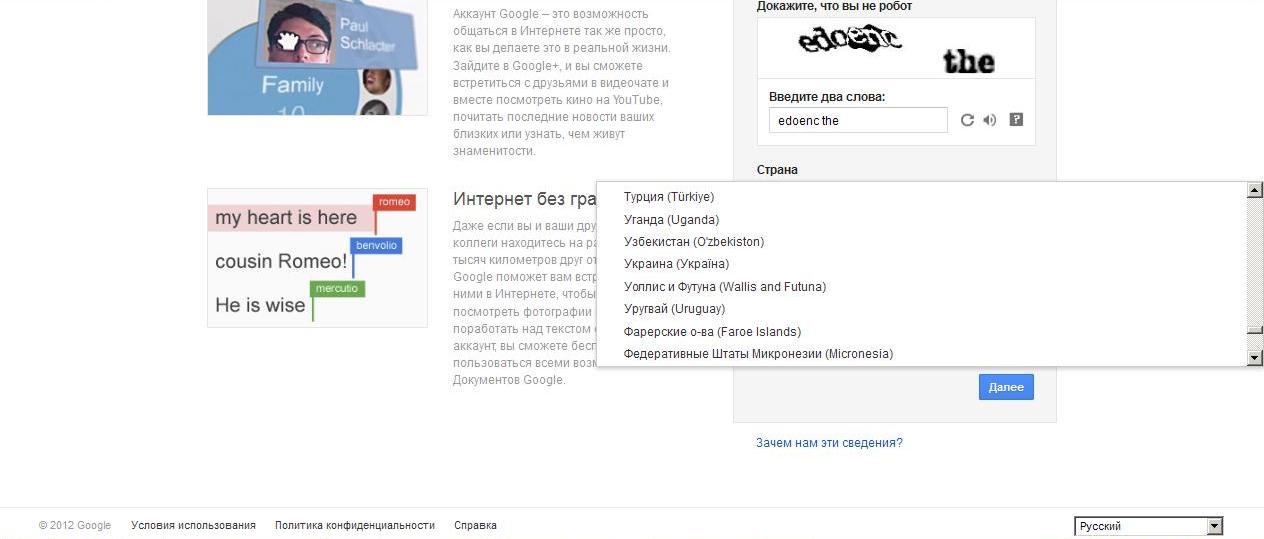Open the Условия использования footer link
This screenshot has height=539, width=1264.
click(x=193, y=525)
